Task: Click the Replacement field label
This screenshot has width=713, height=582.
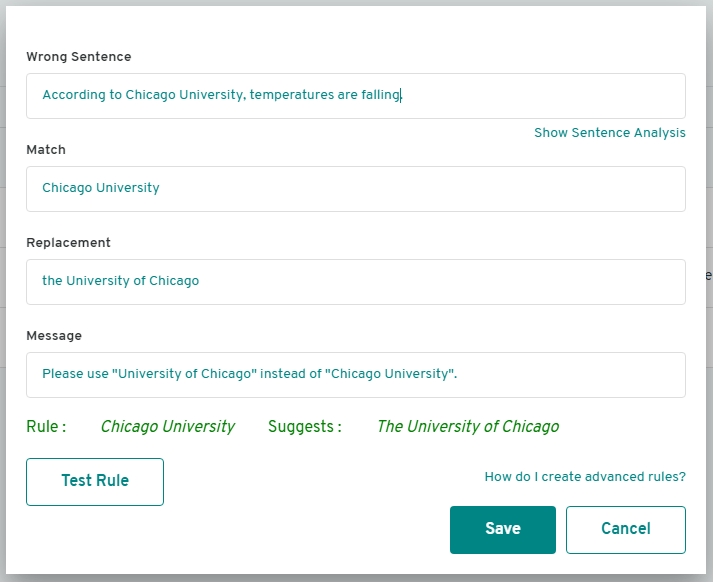Action: (x=68, y=243)
